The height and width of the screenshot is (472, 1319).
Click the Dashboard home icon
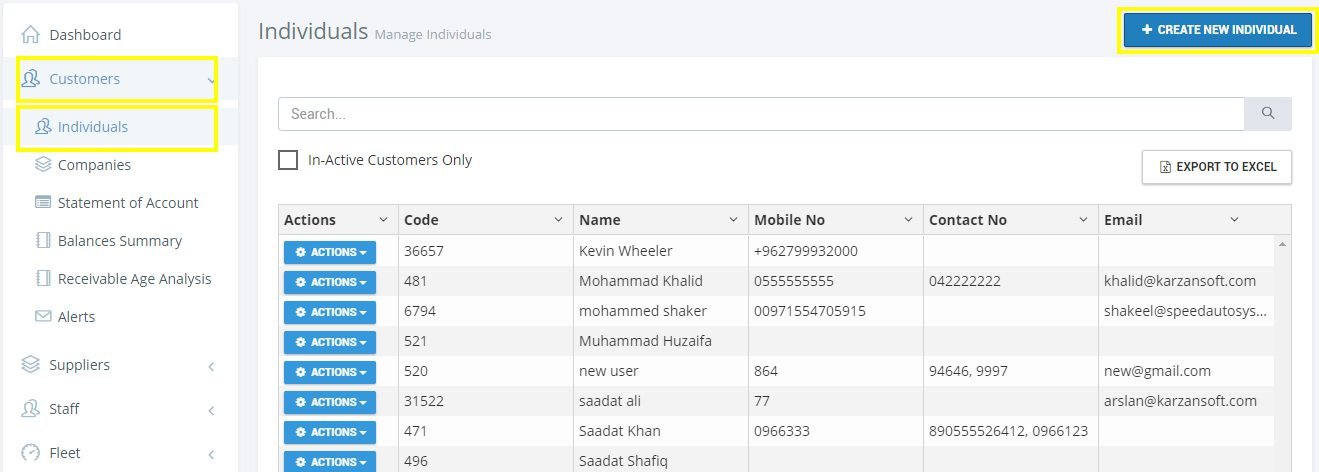[x=30, y=35]
